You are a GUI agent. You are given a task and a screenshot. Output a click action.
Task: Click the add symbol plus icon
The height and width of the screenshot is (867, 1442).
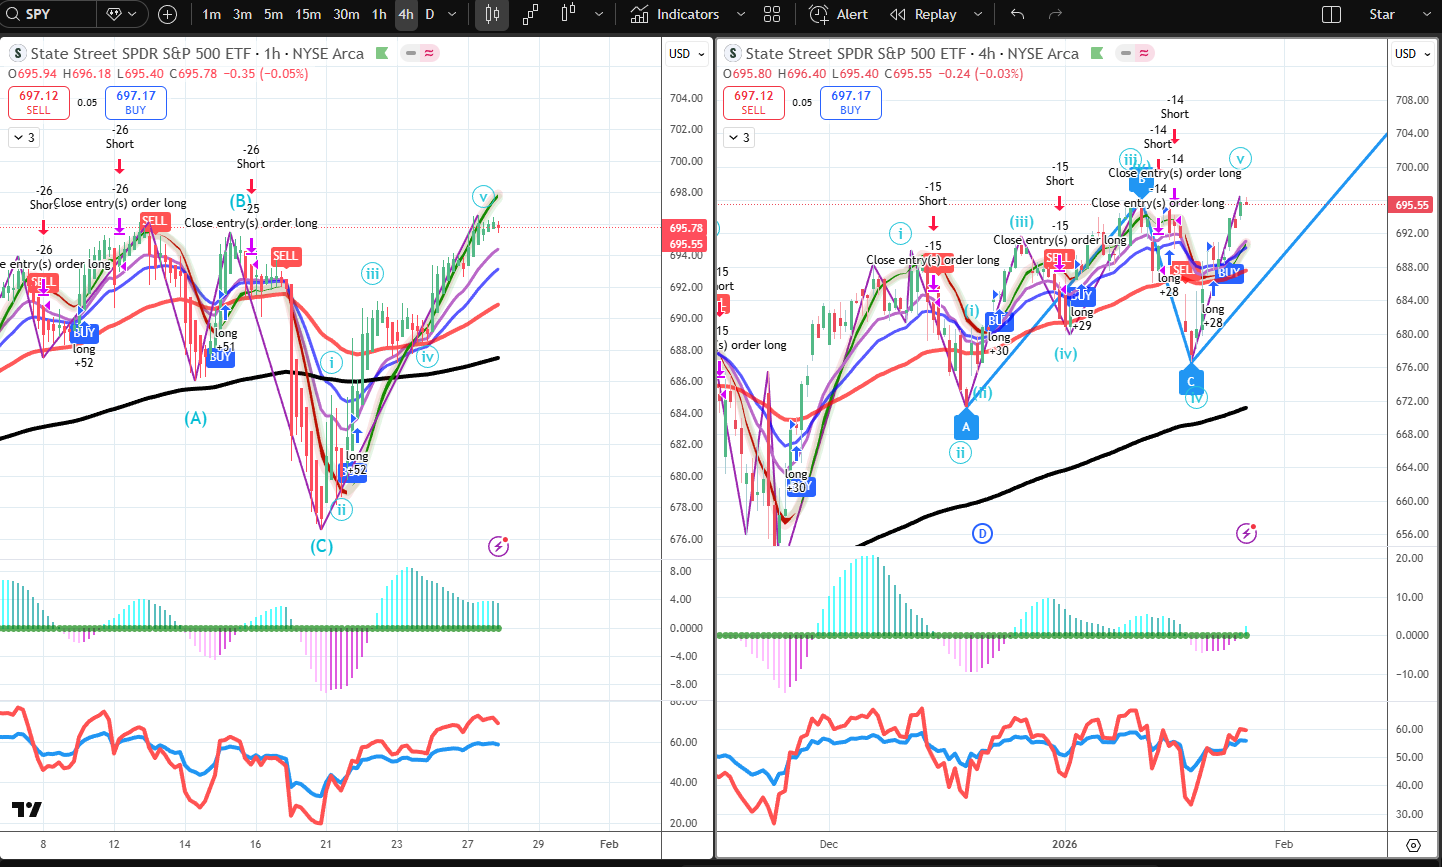[x=168, y=14]
